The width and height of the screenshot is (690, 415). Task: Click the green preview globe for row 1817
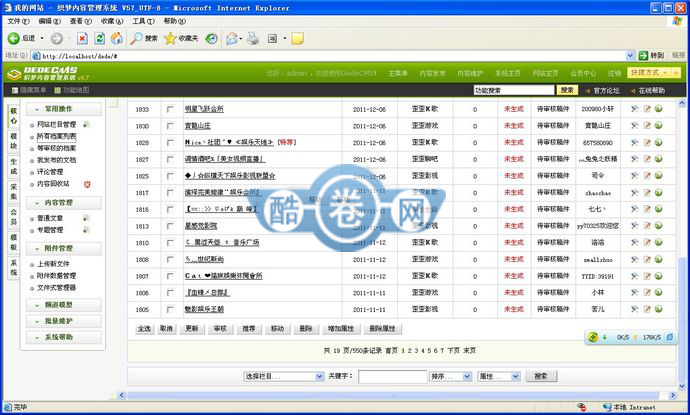(x=659, y=192)
